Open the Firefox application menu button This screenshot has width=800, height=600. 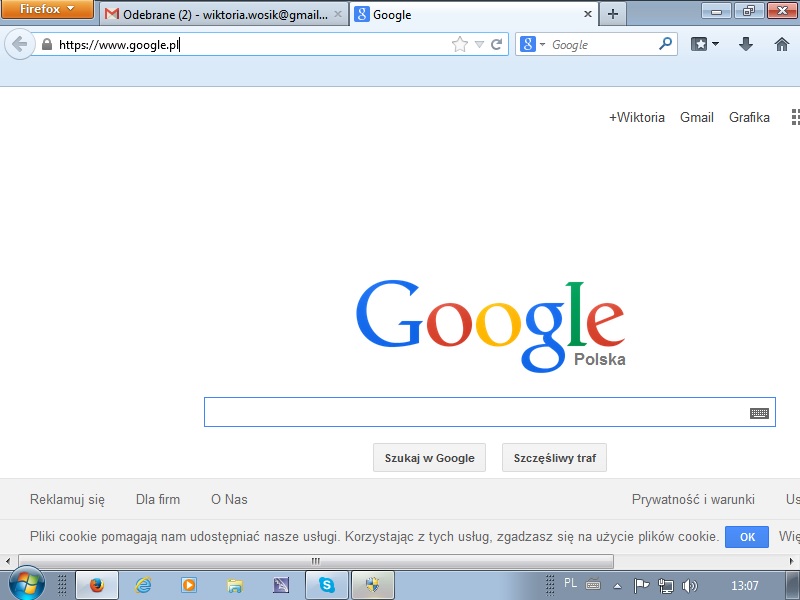47,9
